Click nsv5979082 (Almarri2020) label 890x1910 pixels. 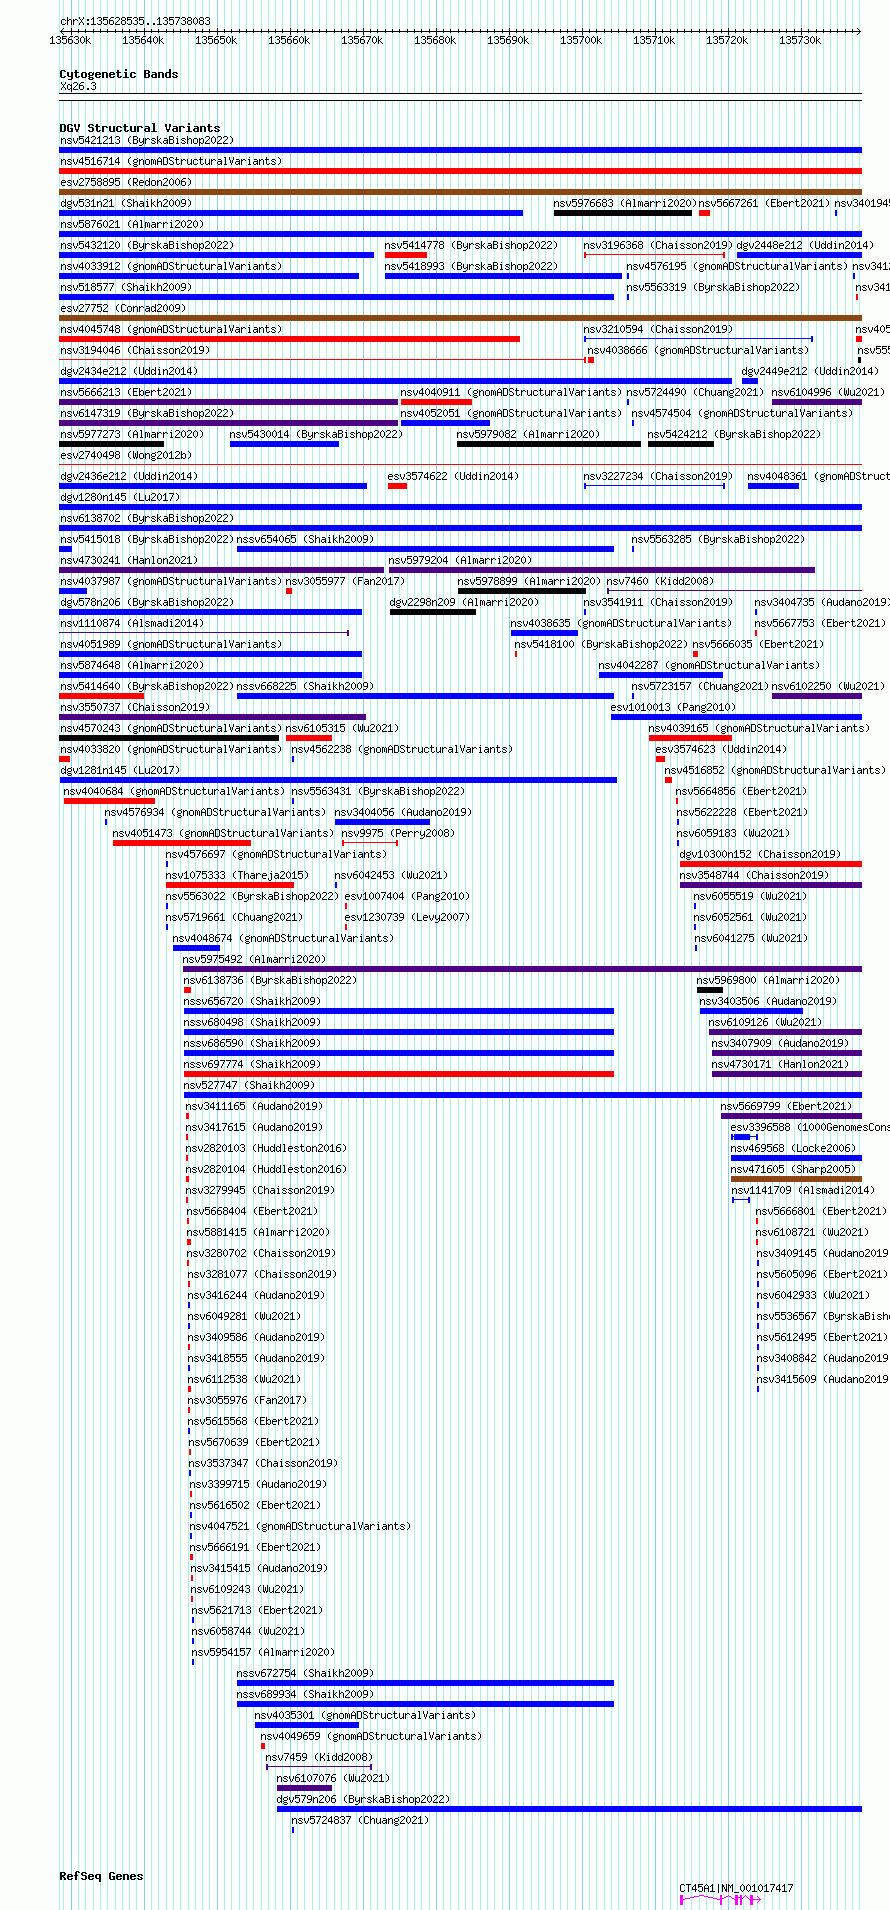pos(528,434)
